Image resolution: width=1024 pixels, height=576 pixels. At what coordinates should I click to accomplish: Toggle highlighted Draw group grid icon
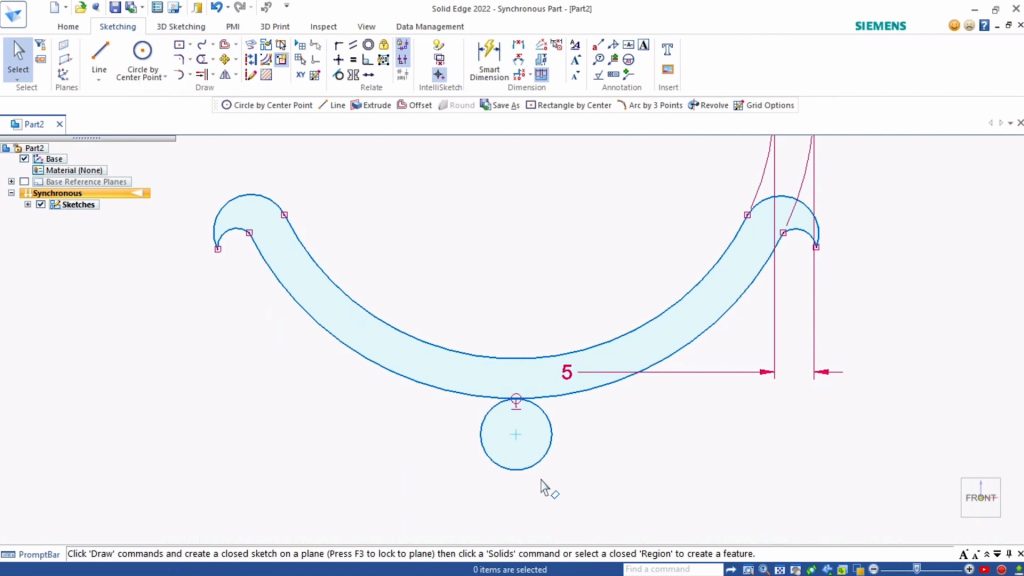coord(281,60)
